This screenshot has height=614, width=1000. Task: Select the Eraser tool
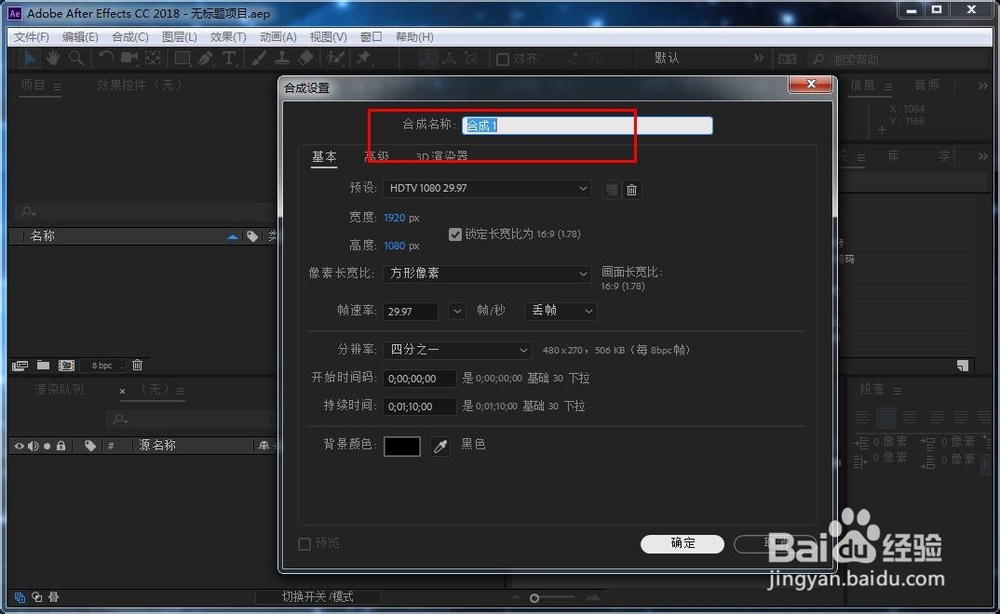305,59
